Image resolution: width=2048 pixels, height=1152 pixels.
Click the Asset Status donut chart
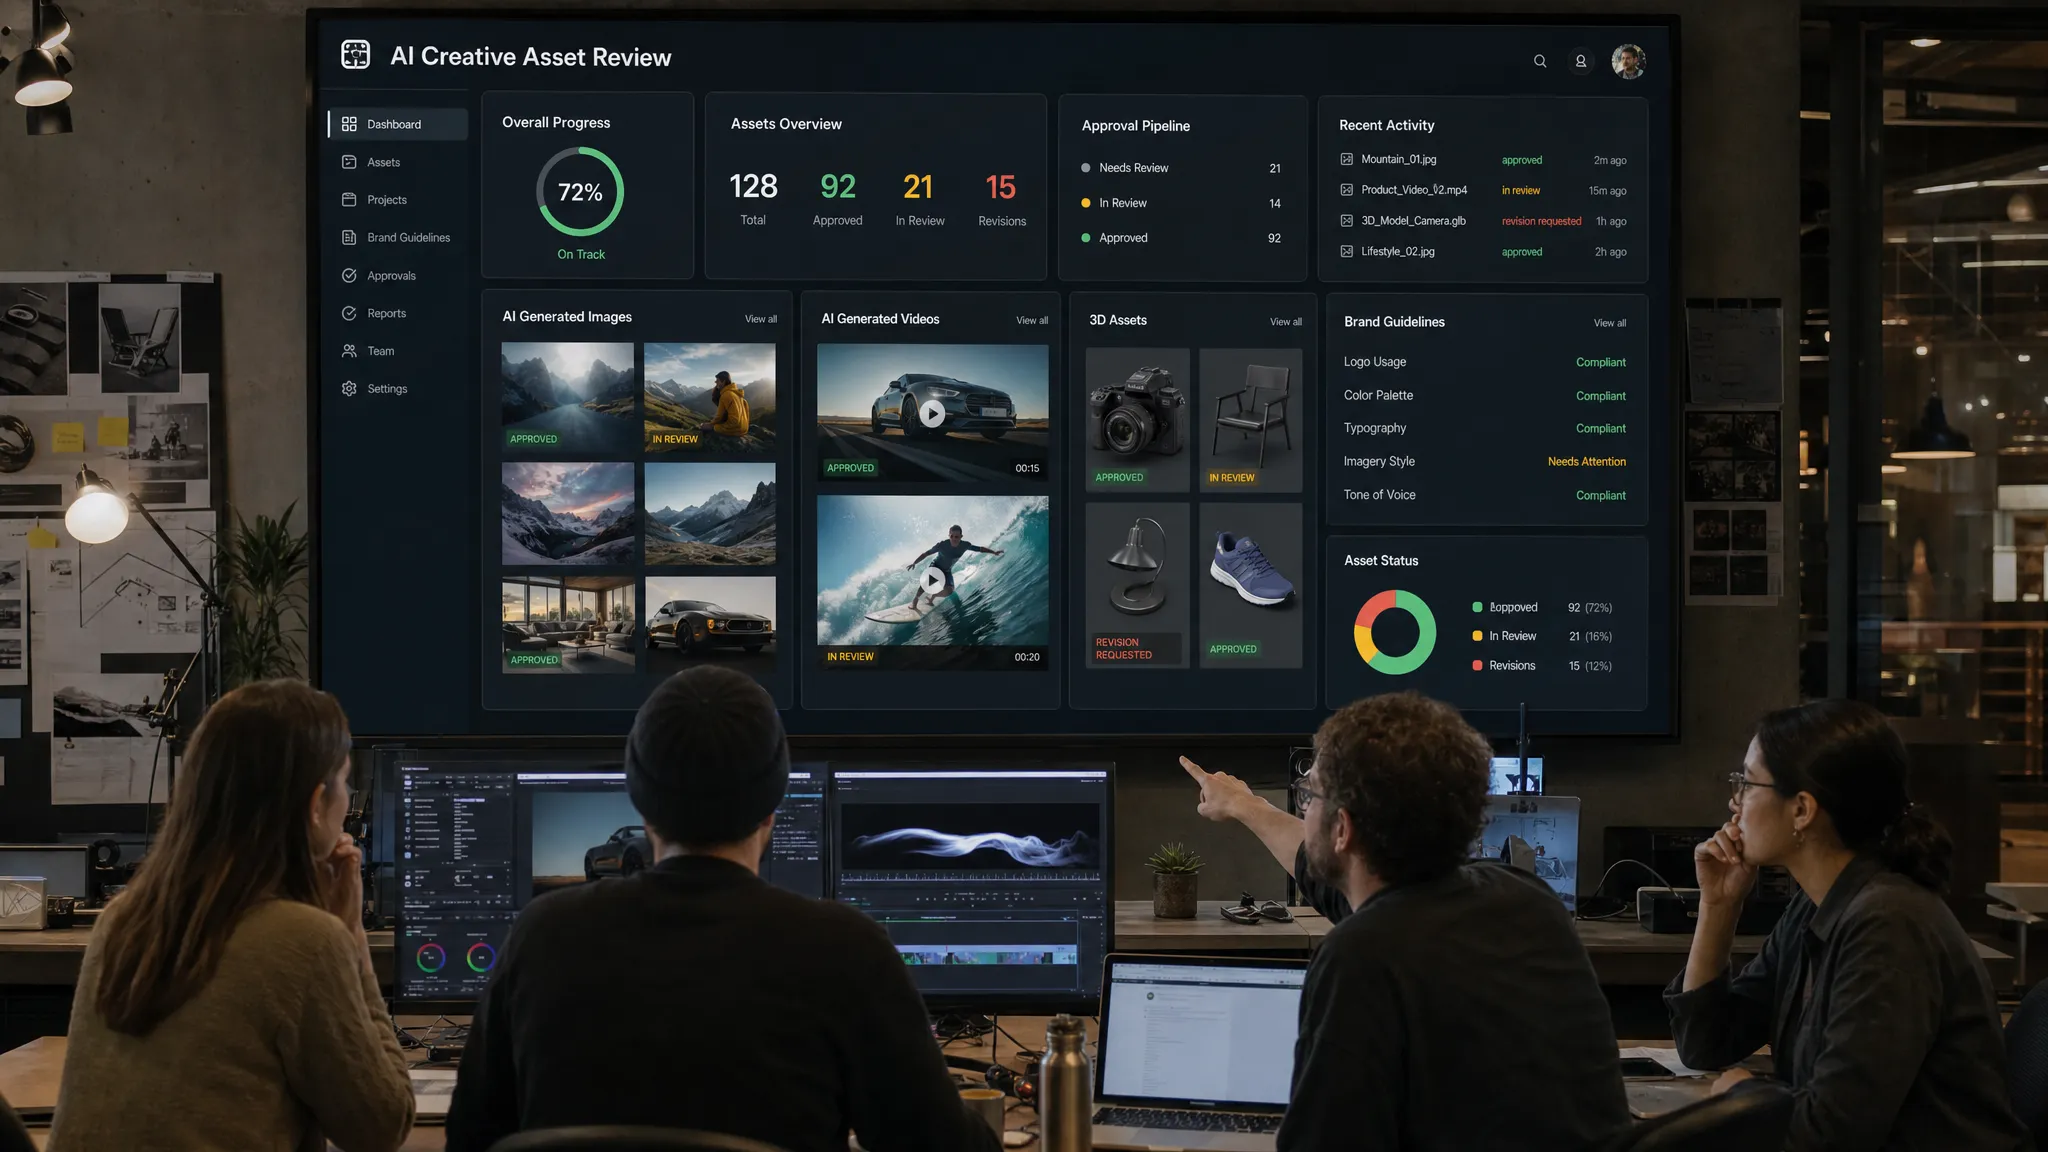click(1394, 632)
